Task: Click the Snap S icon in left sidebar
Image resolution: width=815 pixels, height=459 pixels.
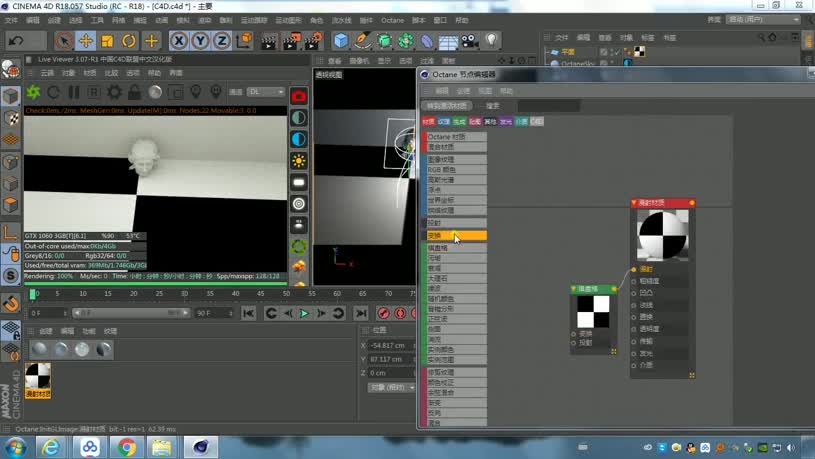Action: click(x=11, y=276)
